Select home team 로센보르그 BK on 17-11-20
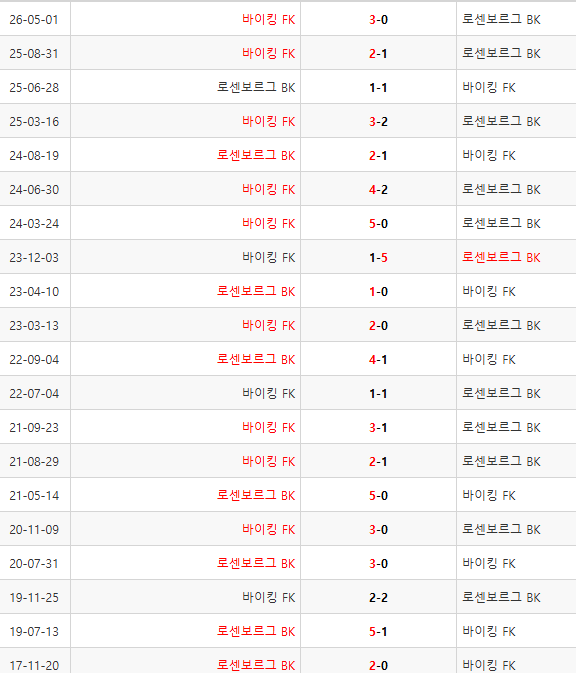The height and width of the screenshot is (673, 576). pos(256,665)
